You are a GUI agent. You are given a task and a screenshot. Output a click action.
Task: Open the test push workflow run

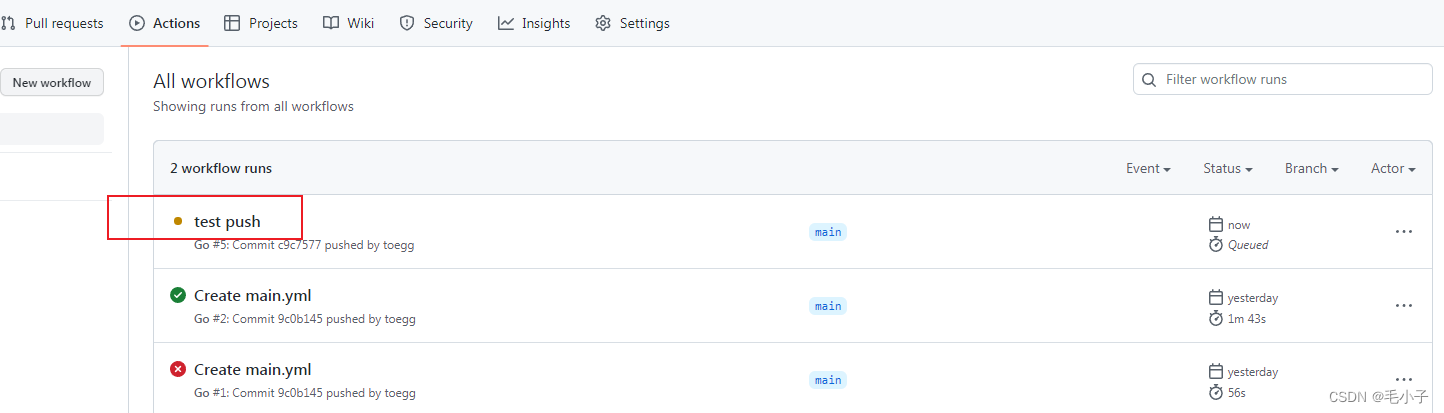pos(227,221)
